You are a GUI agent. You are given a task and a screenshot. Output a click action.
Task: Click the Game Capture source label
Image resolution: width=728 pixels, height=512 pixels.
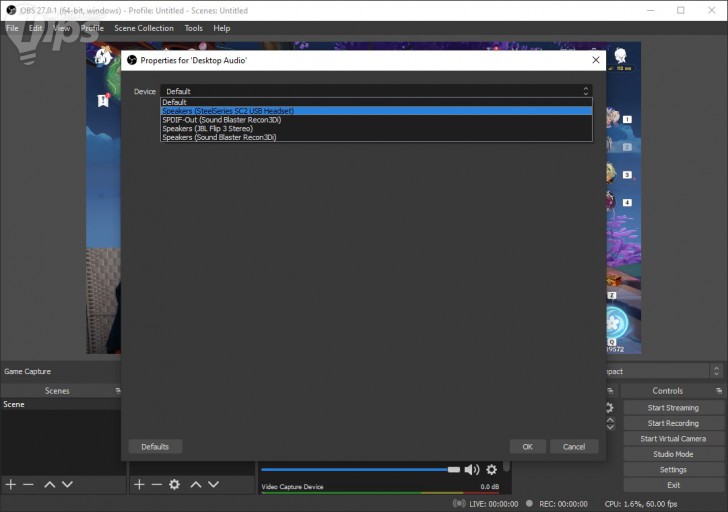coord(27,371)
